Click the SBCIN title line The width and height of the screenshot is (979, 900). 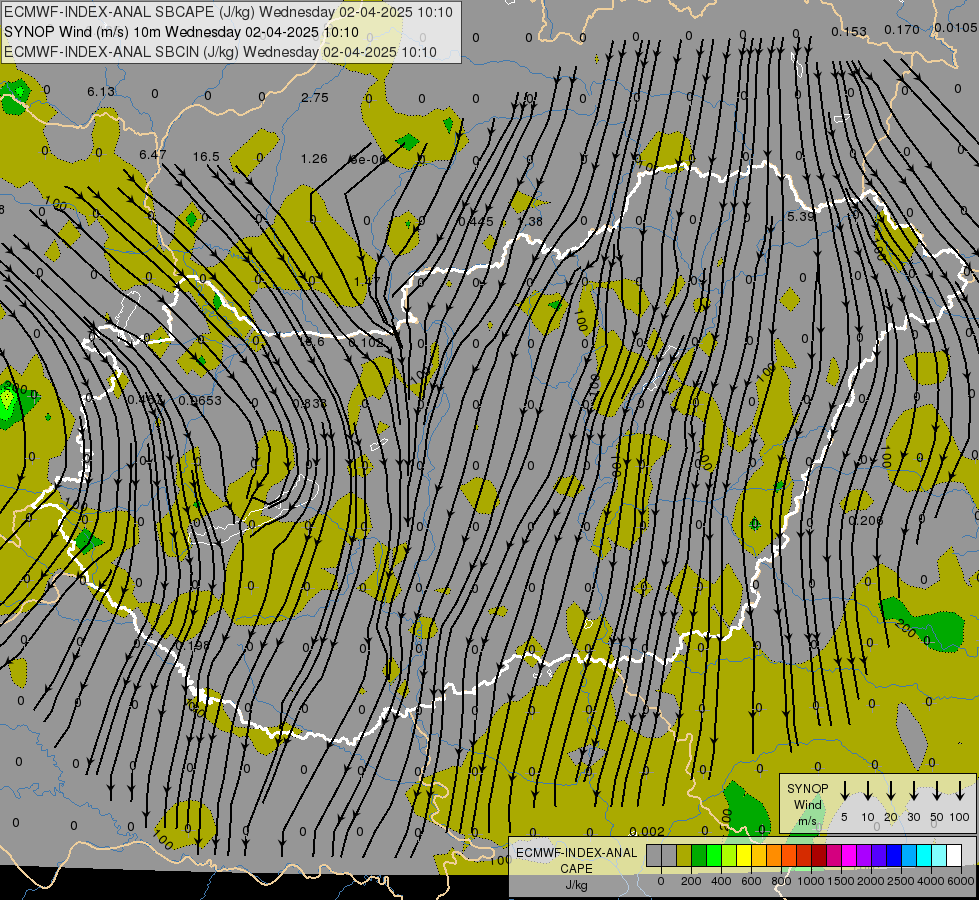pyautogui.click(x=220, y=52)
